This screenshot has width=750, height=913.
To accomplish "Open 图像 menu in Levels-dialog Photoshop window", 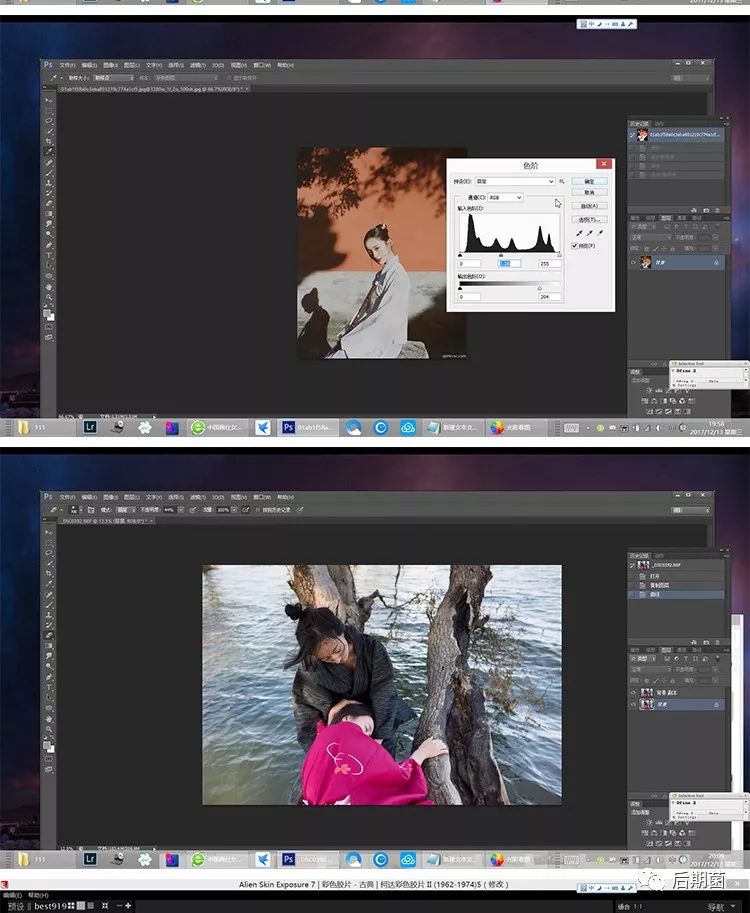I will click(110, 66).
